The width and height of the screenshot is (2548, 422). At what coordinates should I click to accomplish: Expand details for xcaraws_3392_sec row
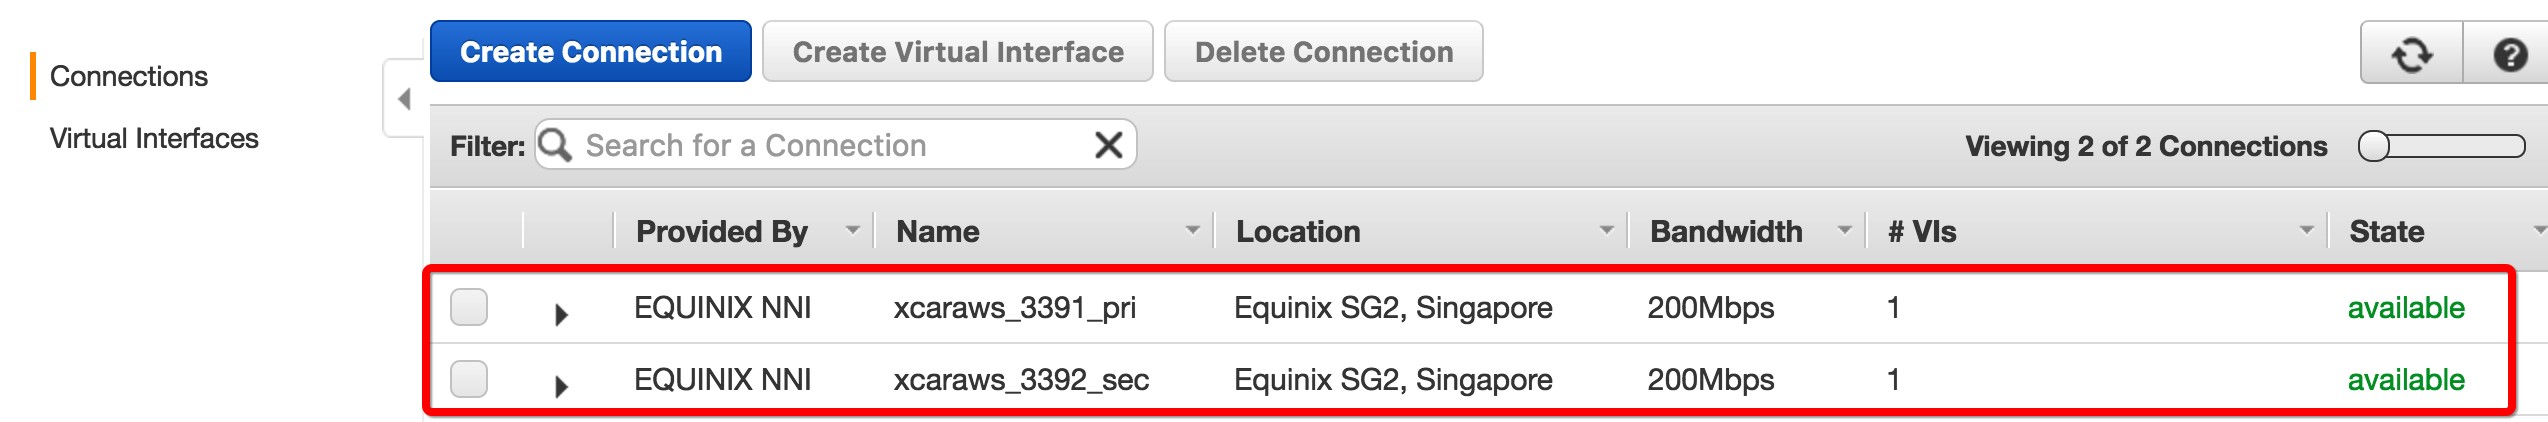pos(561,386)
